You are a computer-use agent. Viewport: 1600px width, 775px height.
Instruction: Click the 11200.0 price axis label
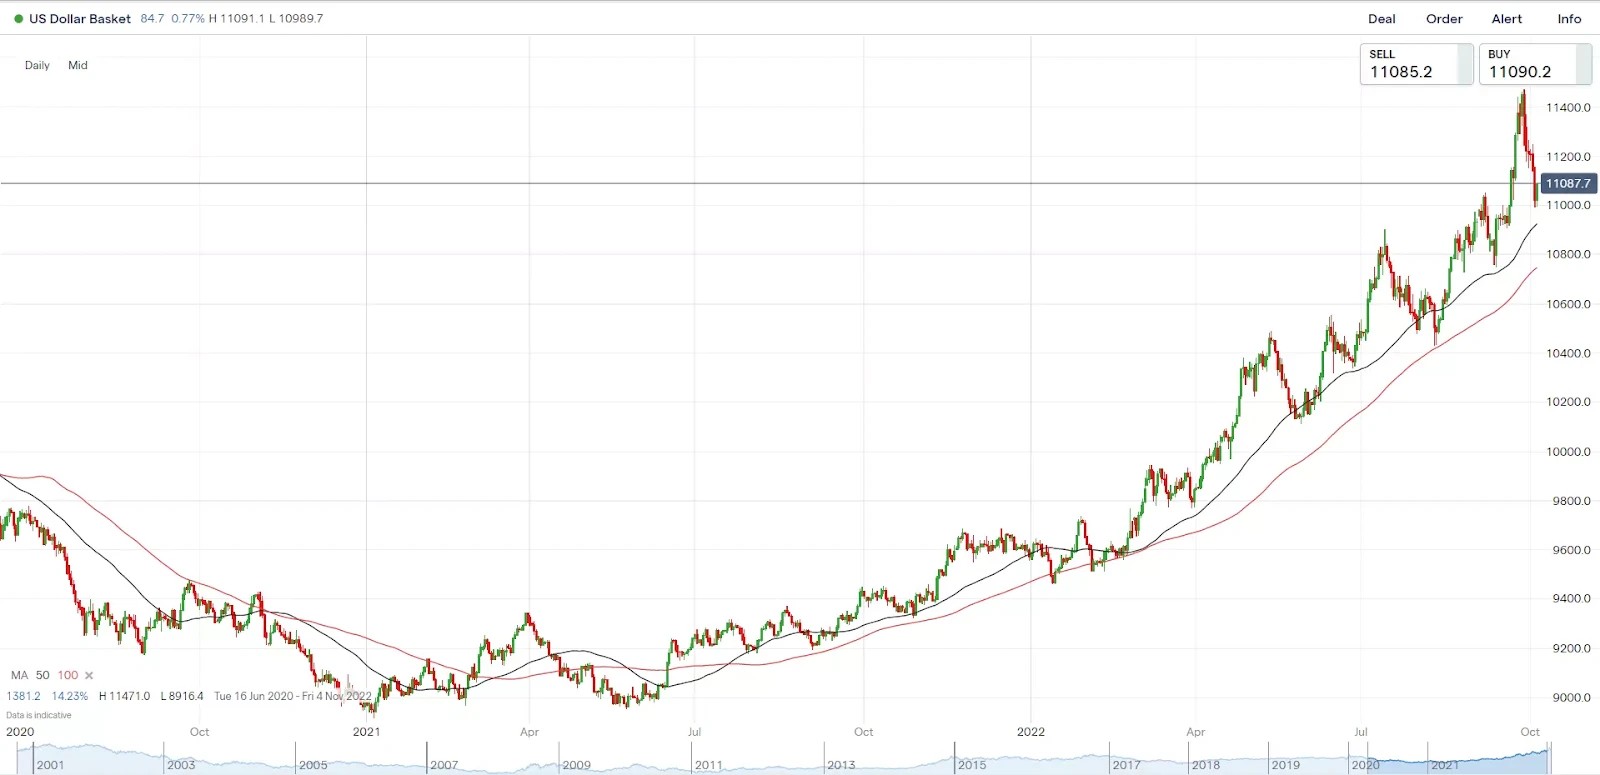pyautogui.click(x=1568, y=157)
